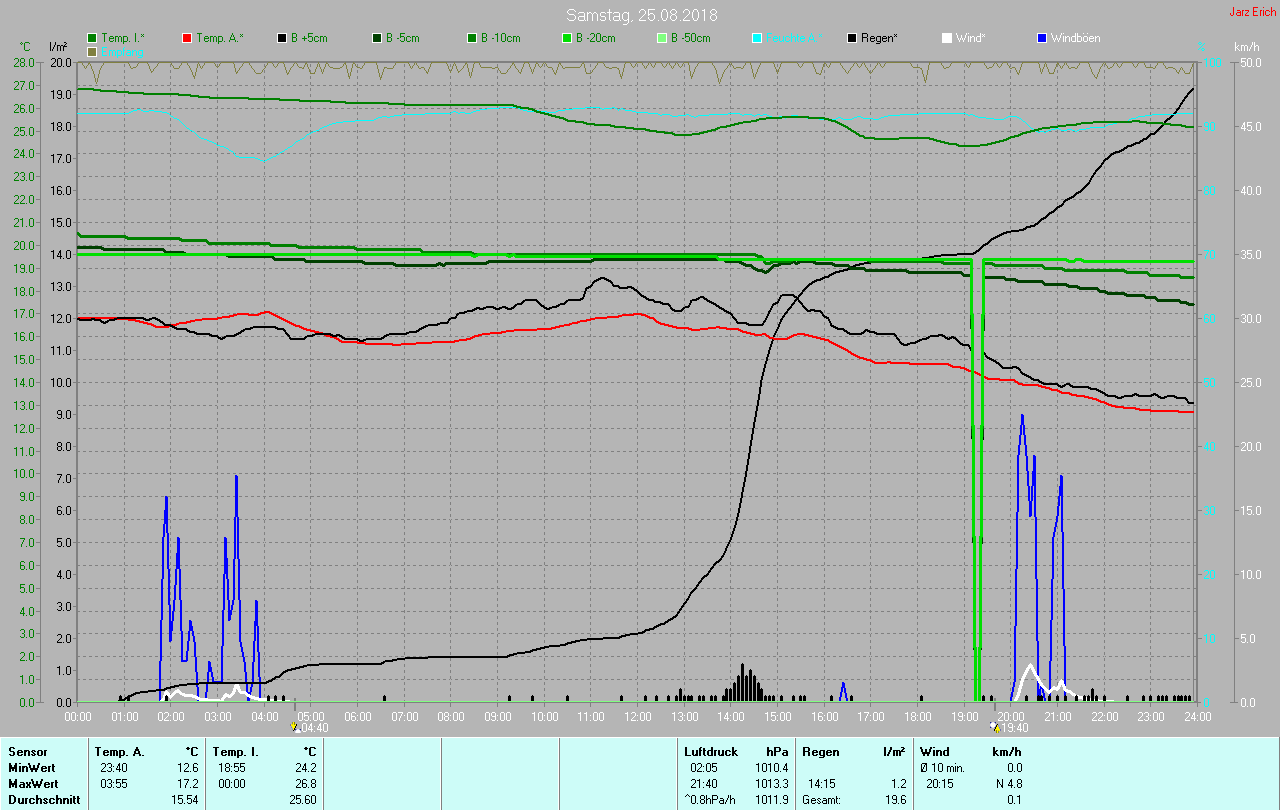Viewport: 1280px width, 810px height.
Task: Click the Temp. I.* legend label
Action: [123, 38]
